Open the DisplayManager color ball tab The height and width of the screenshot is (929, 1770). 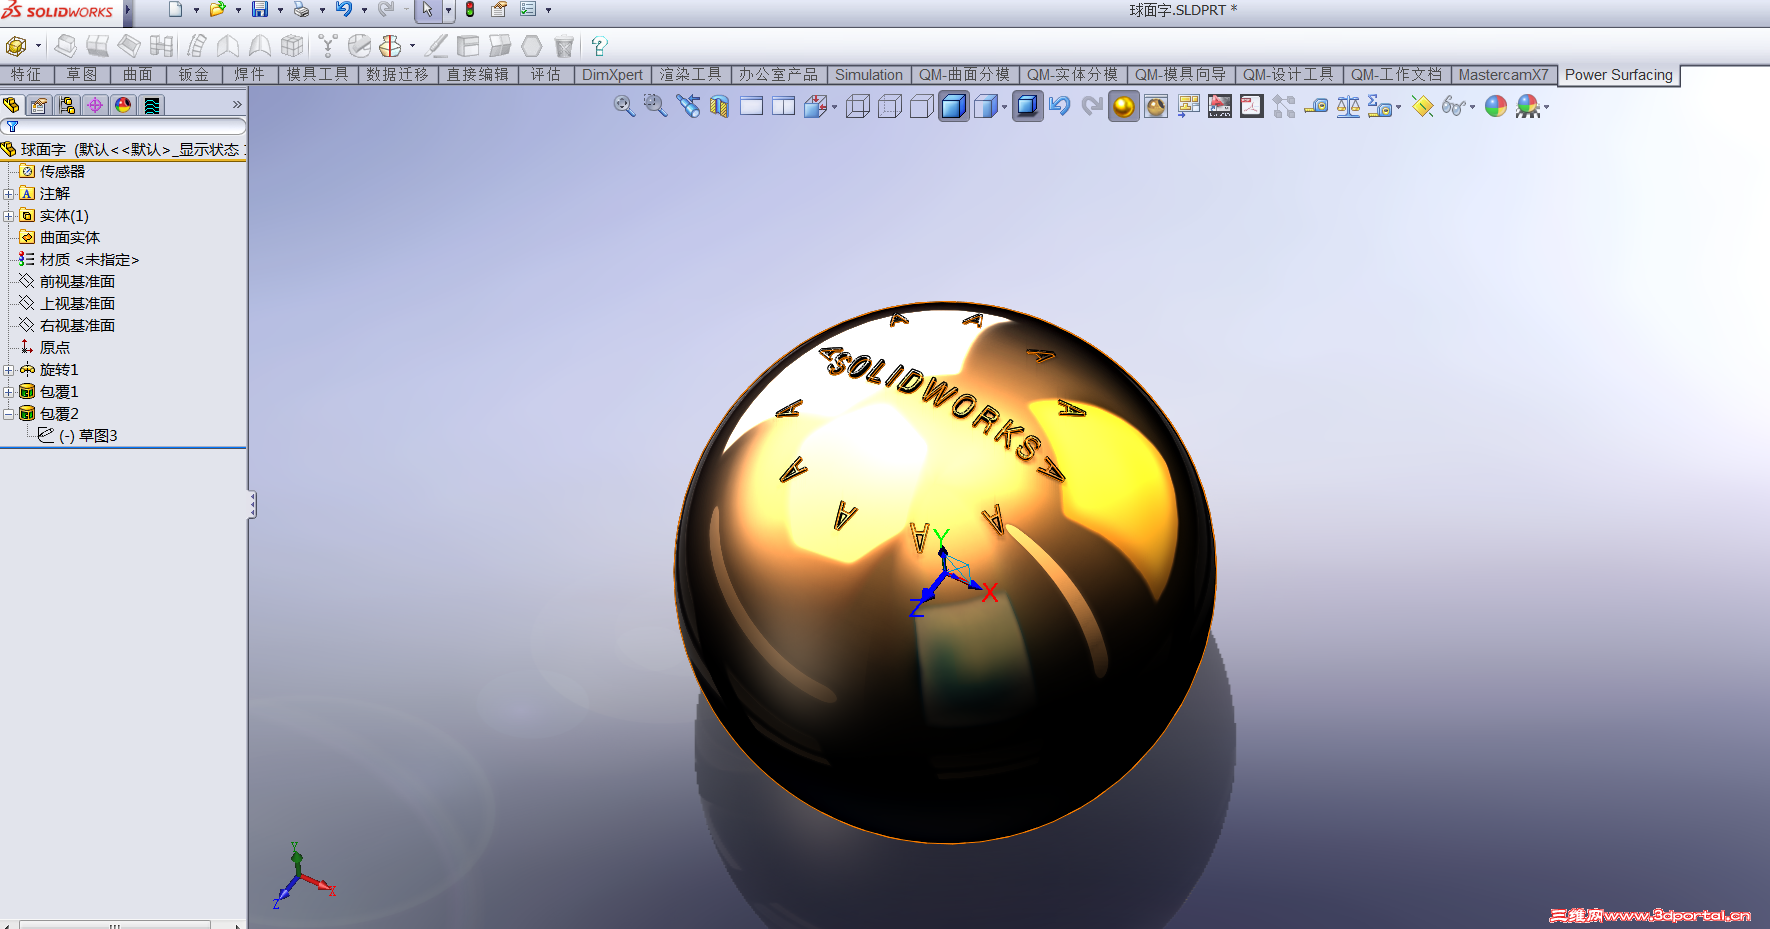(123, 105)
